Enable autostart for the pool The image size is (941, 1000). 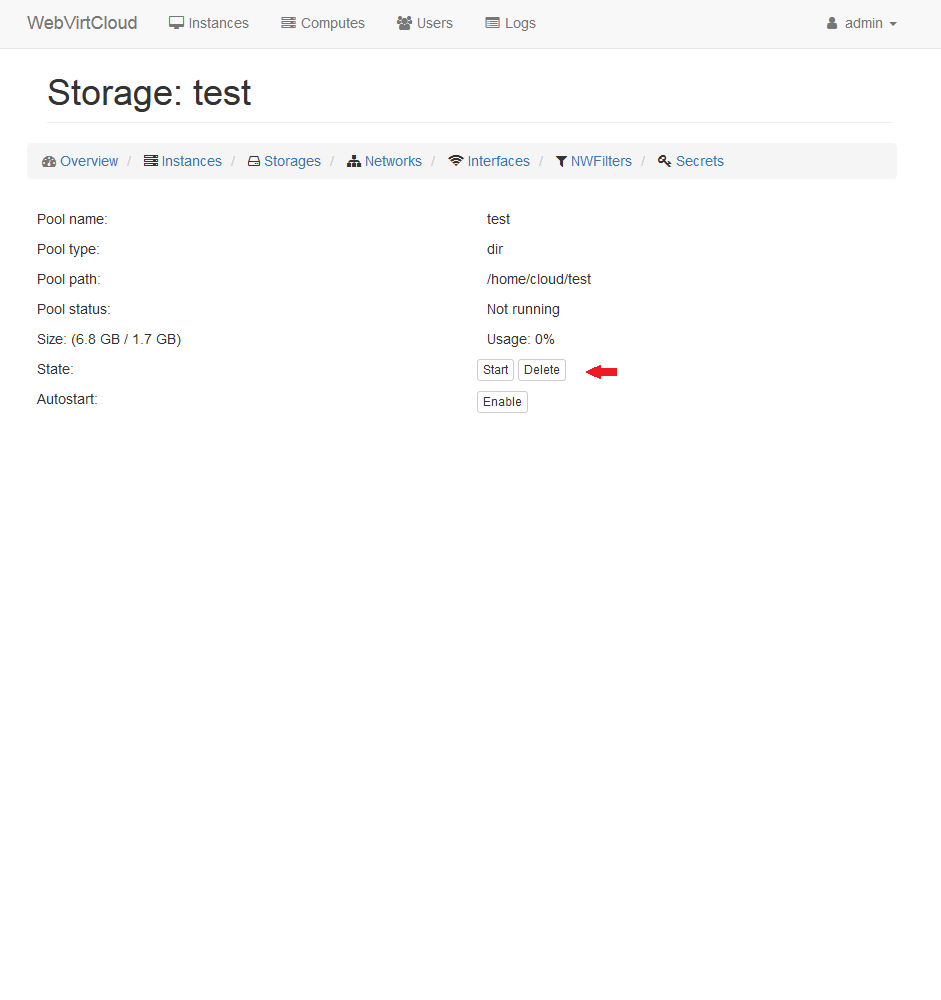coord(502,402)
